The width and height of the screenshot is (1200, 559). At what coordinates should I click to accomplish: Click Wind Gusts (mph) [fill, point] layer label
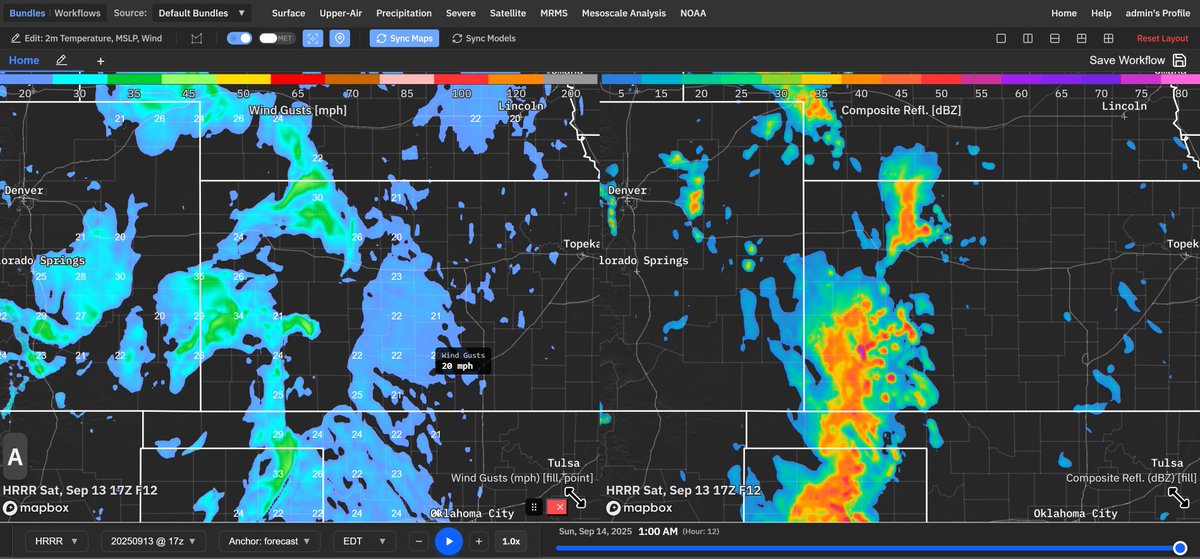pos(522,478)
